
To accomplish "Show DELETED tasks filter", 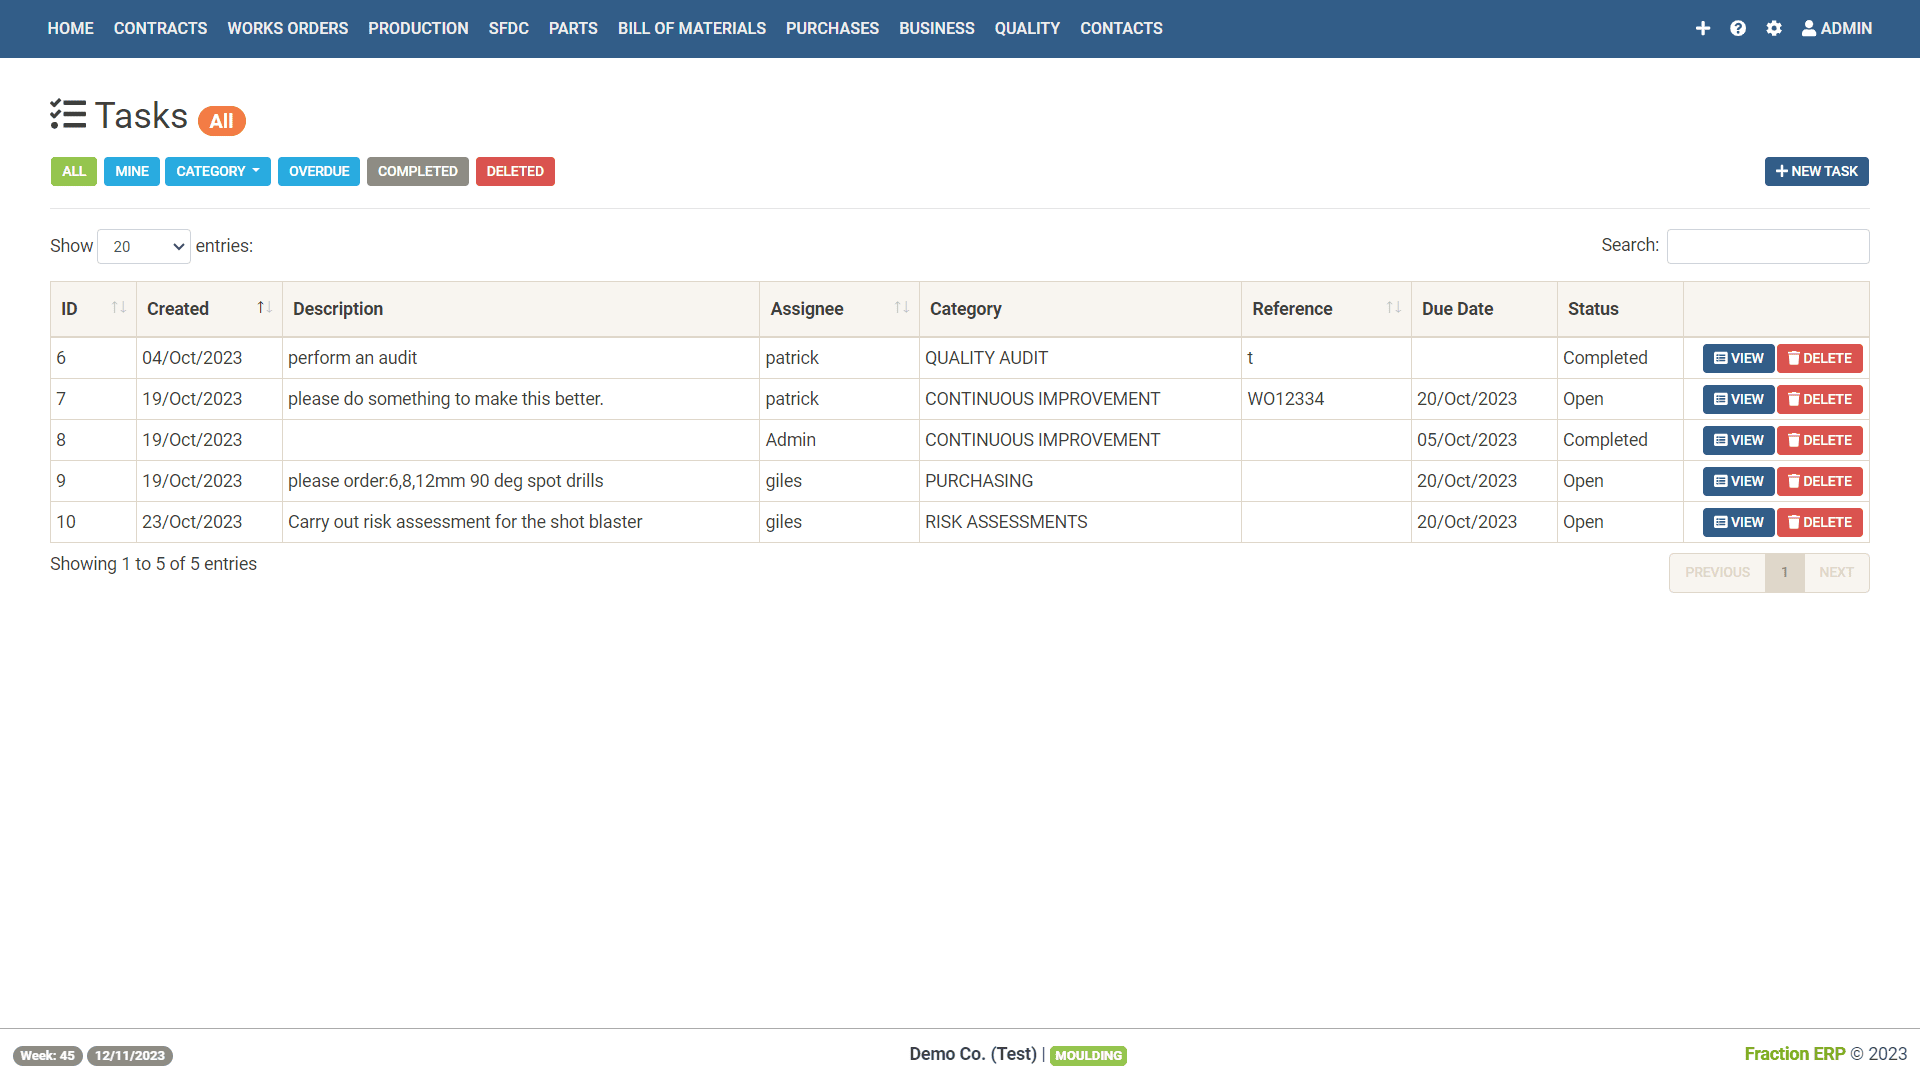I will (515, 171).
